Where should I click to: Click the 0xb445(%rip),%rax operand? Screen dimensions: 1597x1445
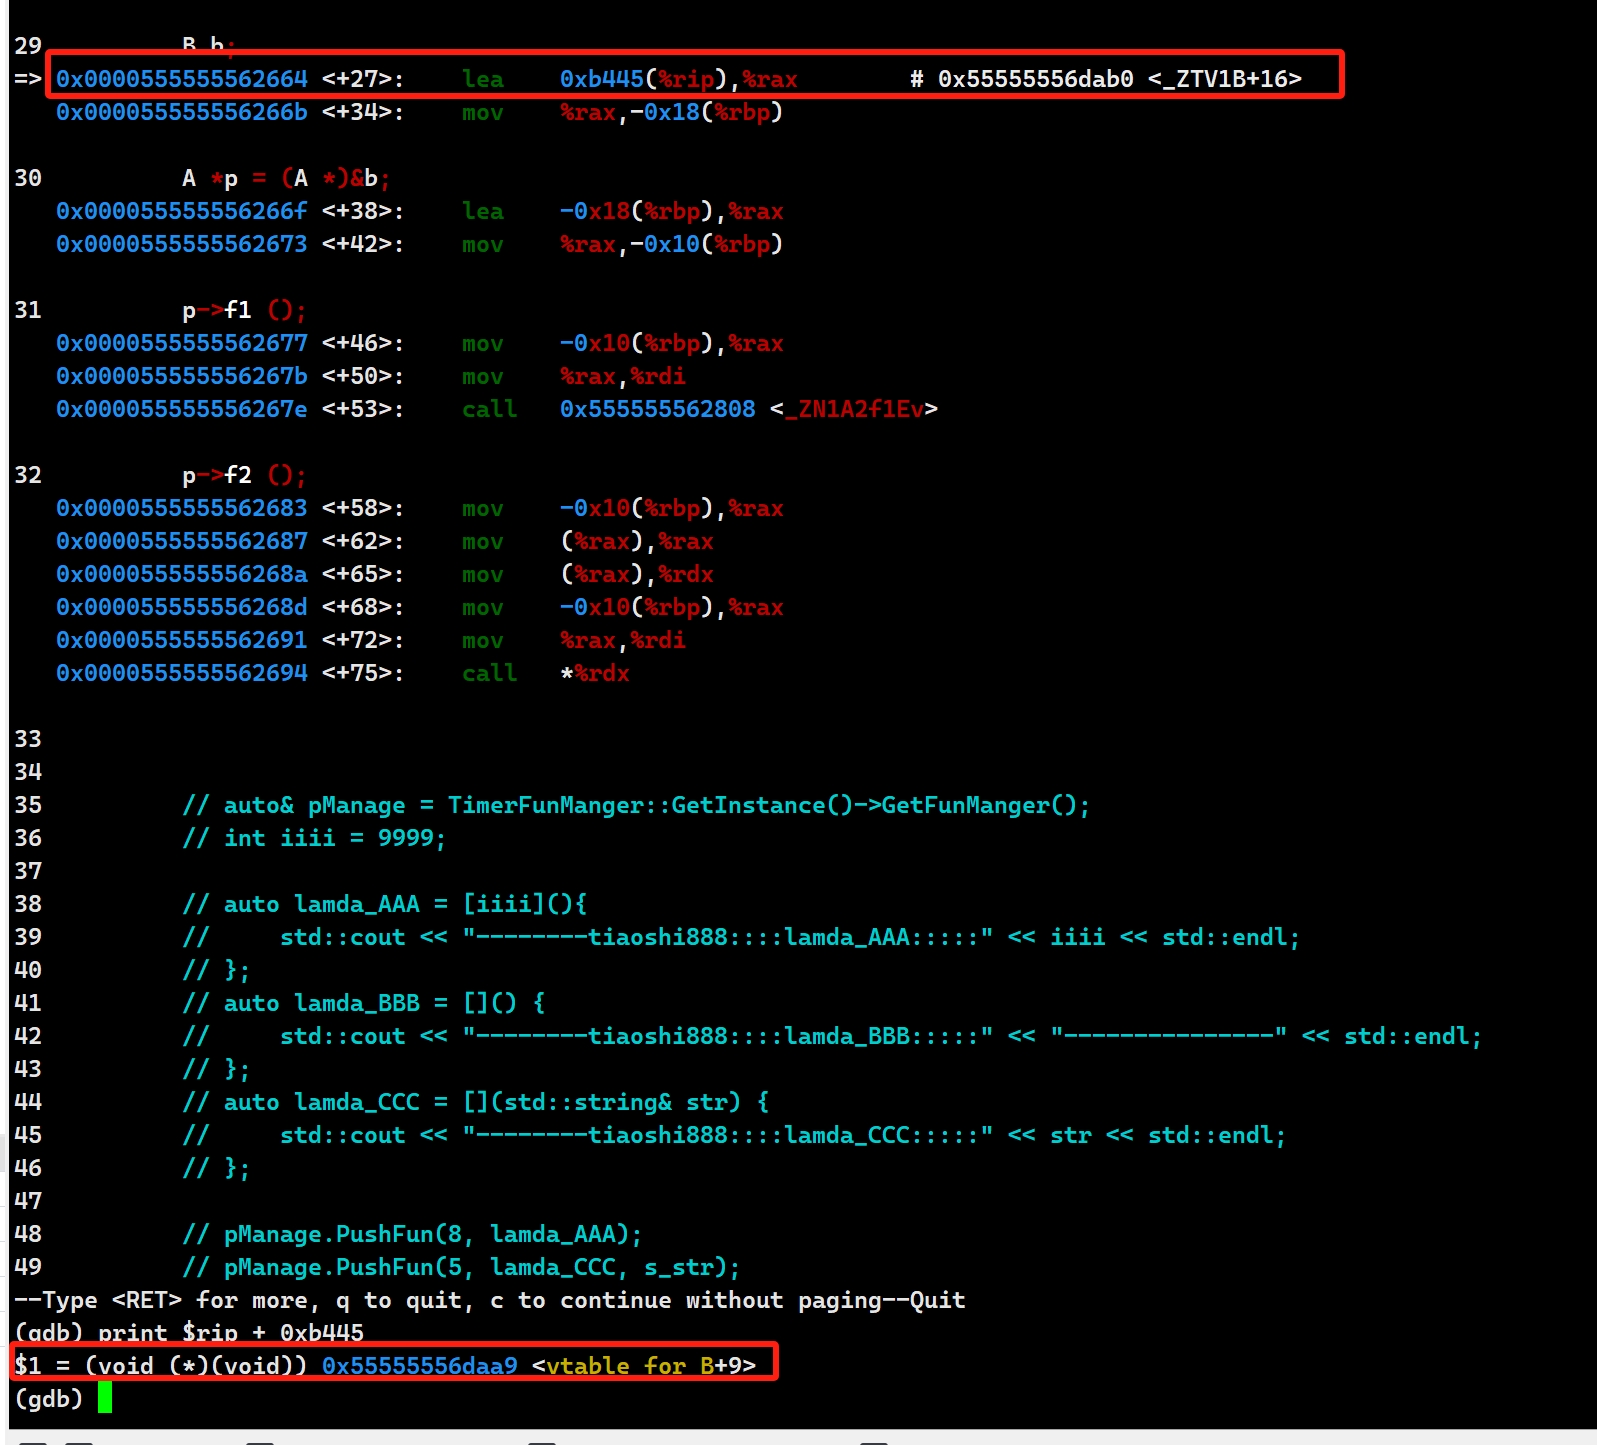[x=679, y=79]
